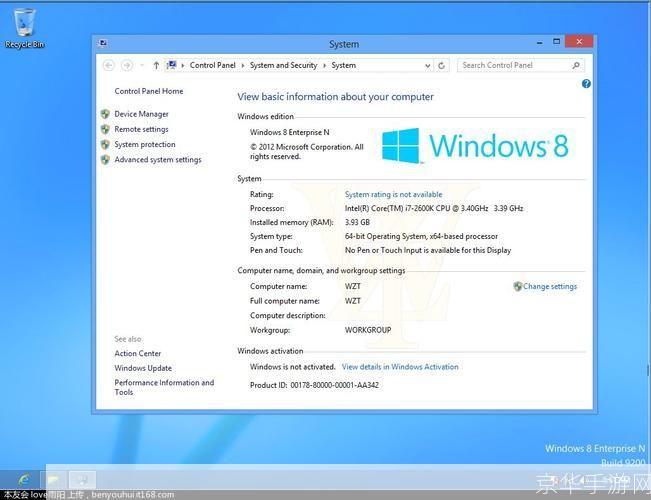Minimize the System window
Image resolution: width=651 pixels, height=500 pixels.
pos(539,42)
